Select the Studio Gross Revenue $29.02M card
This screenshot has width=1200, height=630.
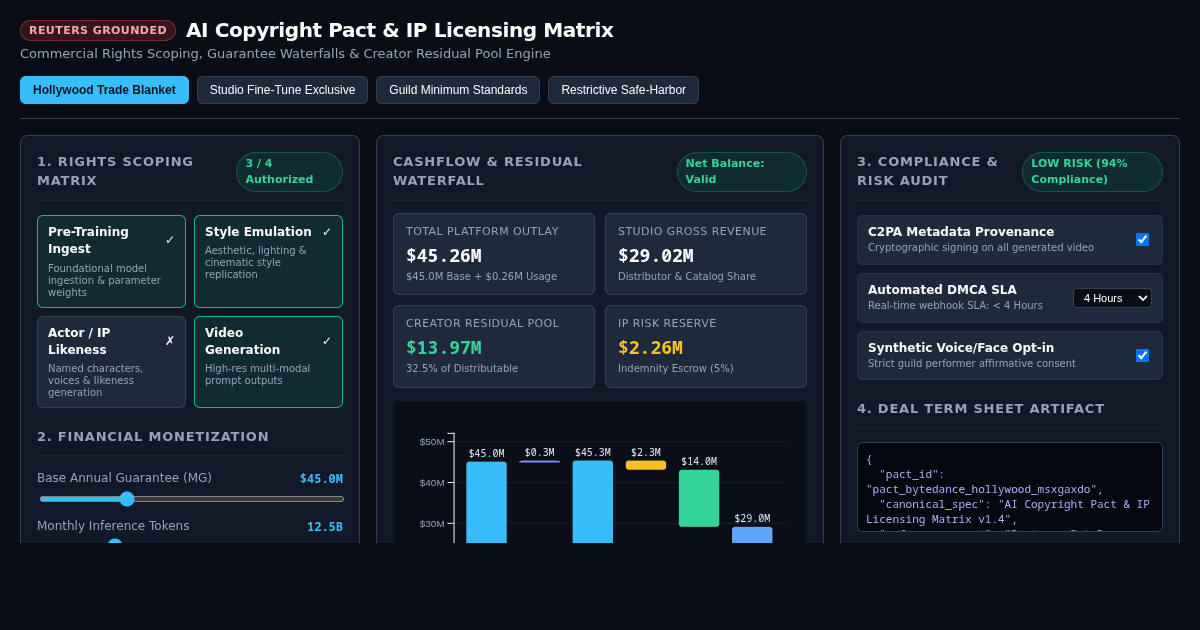pyautogui.click(x=706, y=254)
